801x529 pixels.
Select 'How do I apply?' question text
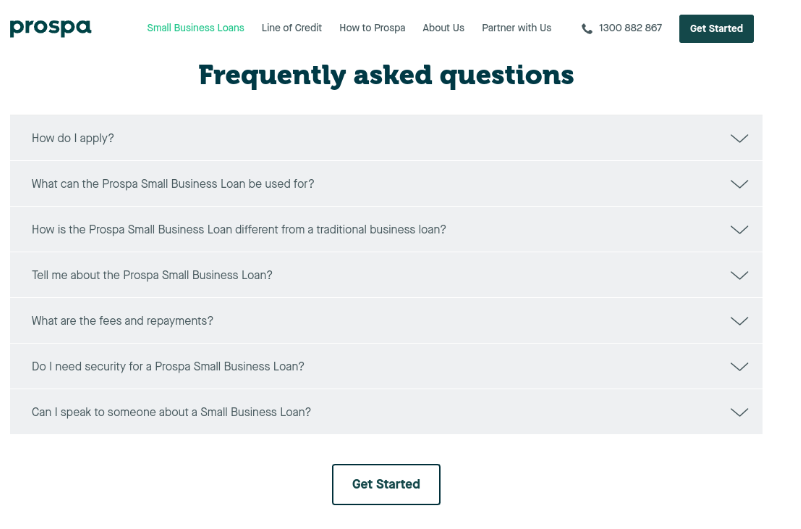[73, 138]
